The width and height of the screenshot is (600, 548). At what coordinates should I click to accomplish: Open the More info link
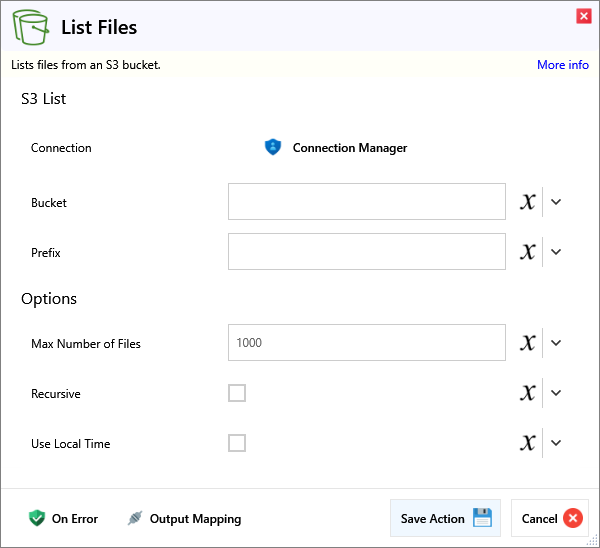(562, 65)
